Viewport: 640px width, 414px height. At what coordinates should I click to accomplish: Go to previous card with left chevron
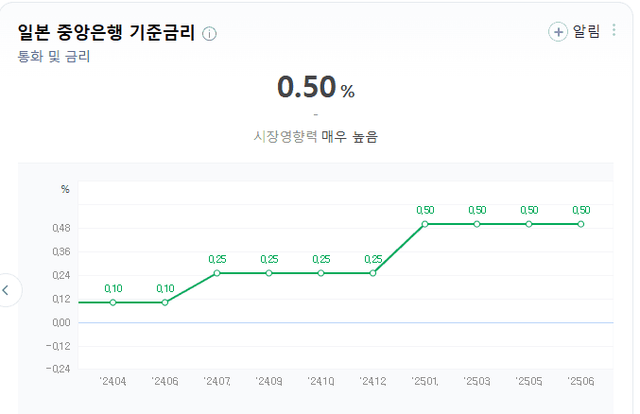tap(6, 290)
